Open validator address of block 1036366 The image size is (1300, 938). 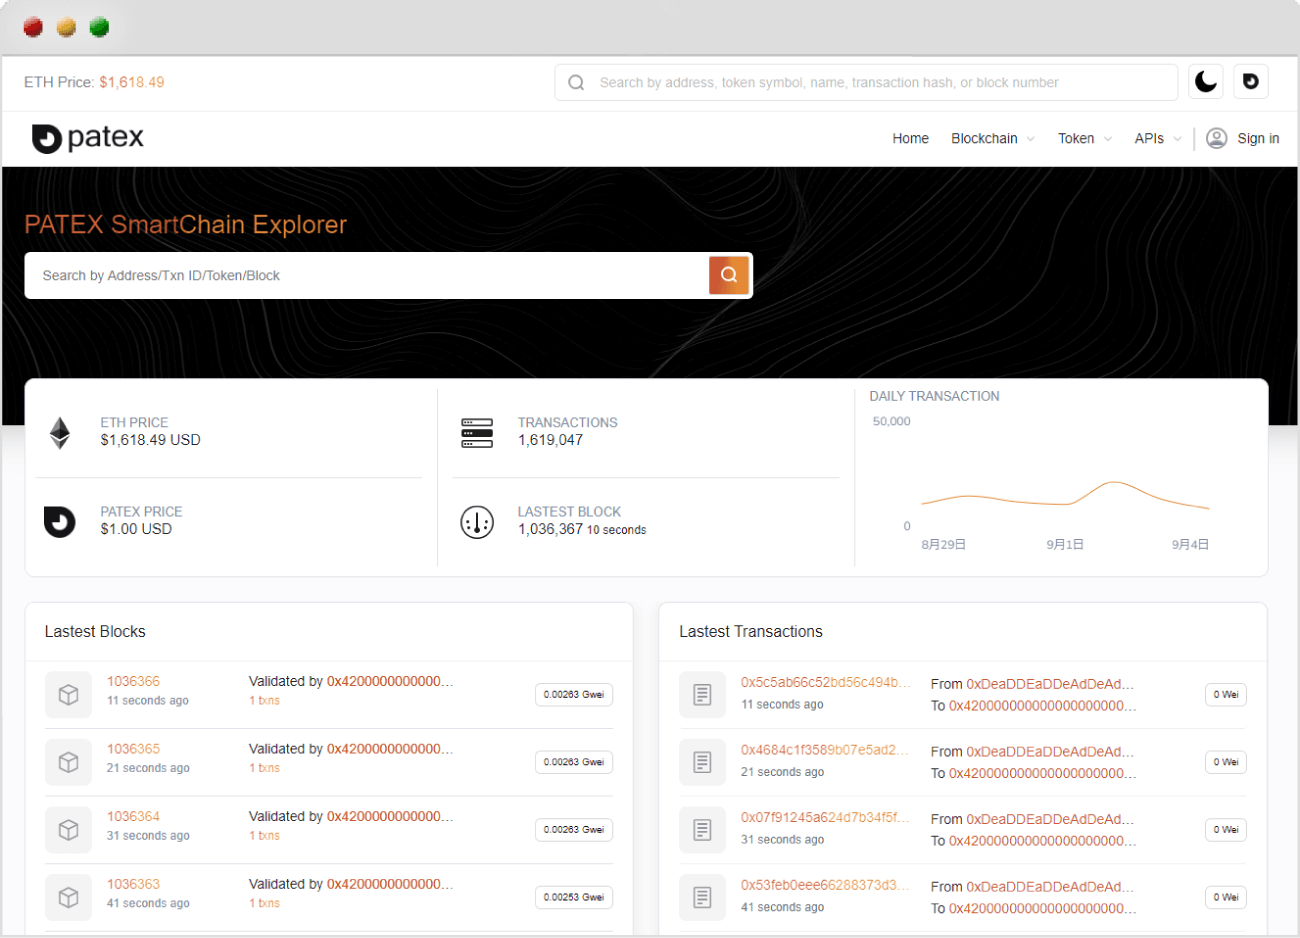[390, 681]
